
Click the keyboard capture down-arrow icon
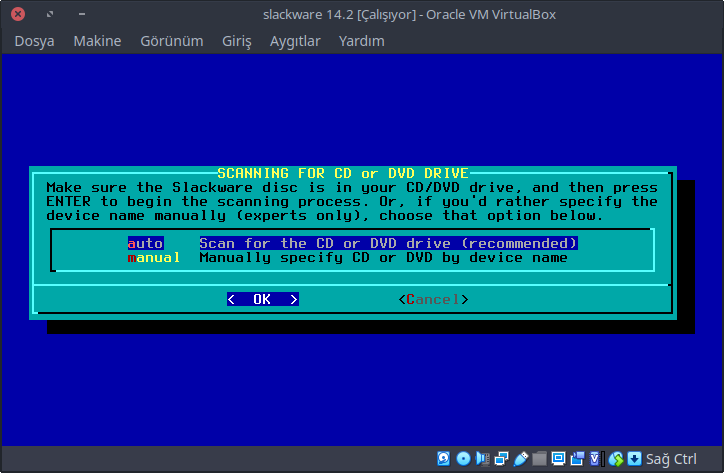[x=634, y=459]
